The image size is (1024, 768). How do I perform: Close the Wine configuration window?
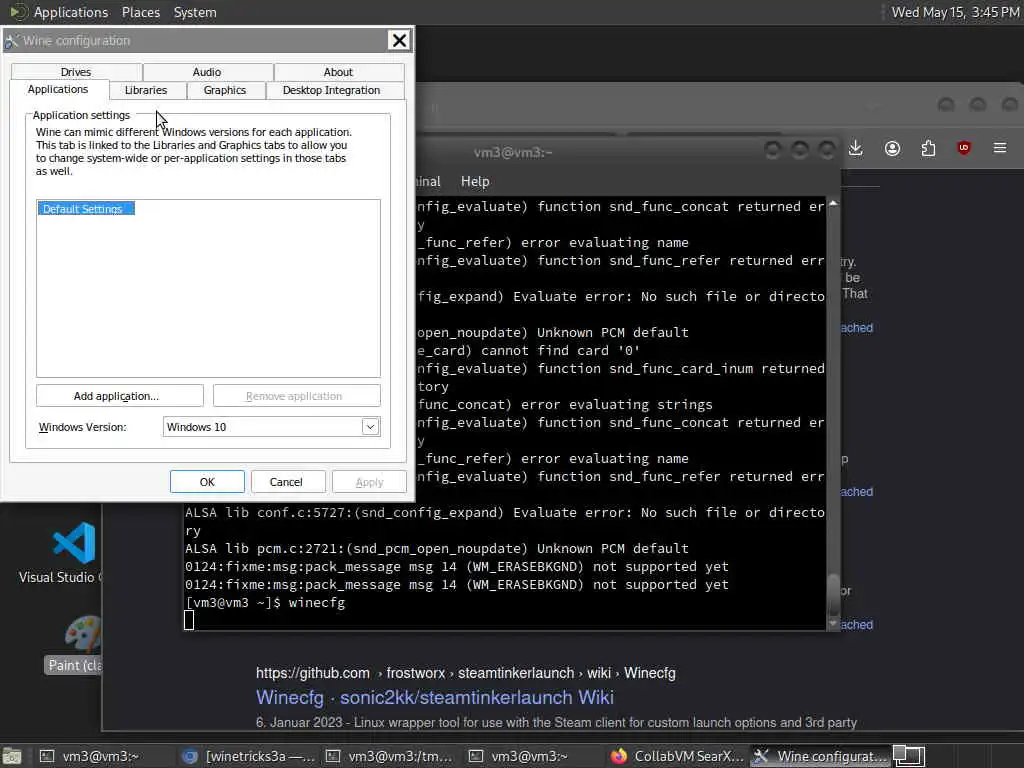pos(399,40)
